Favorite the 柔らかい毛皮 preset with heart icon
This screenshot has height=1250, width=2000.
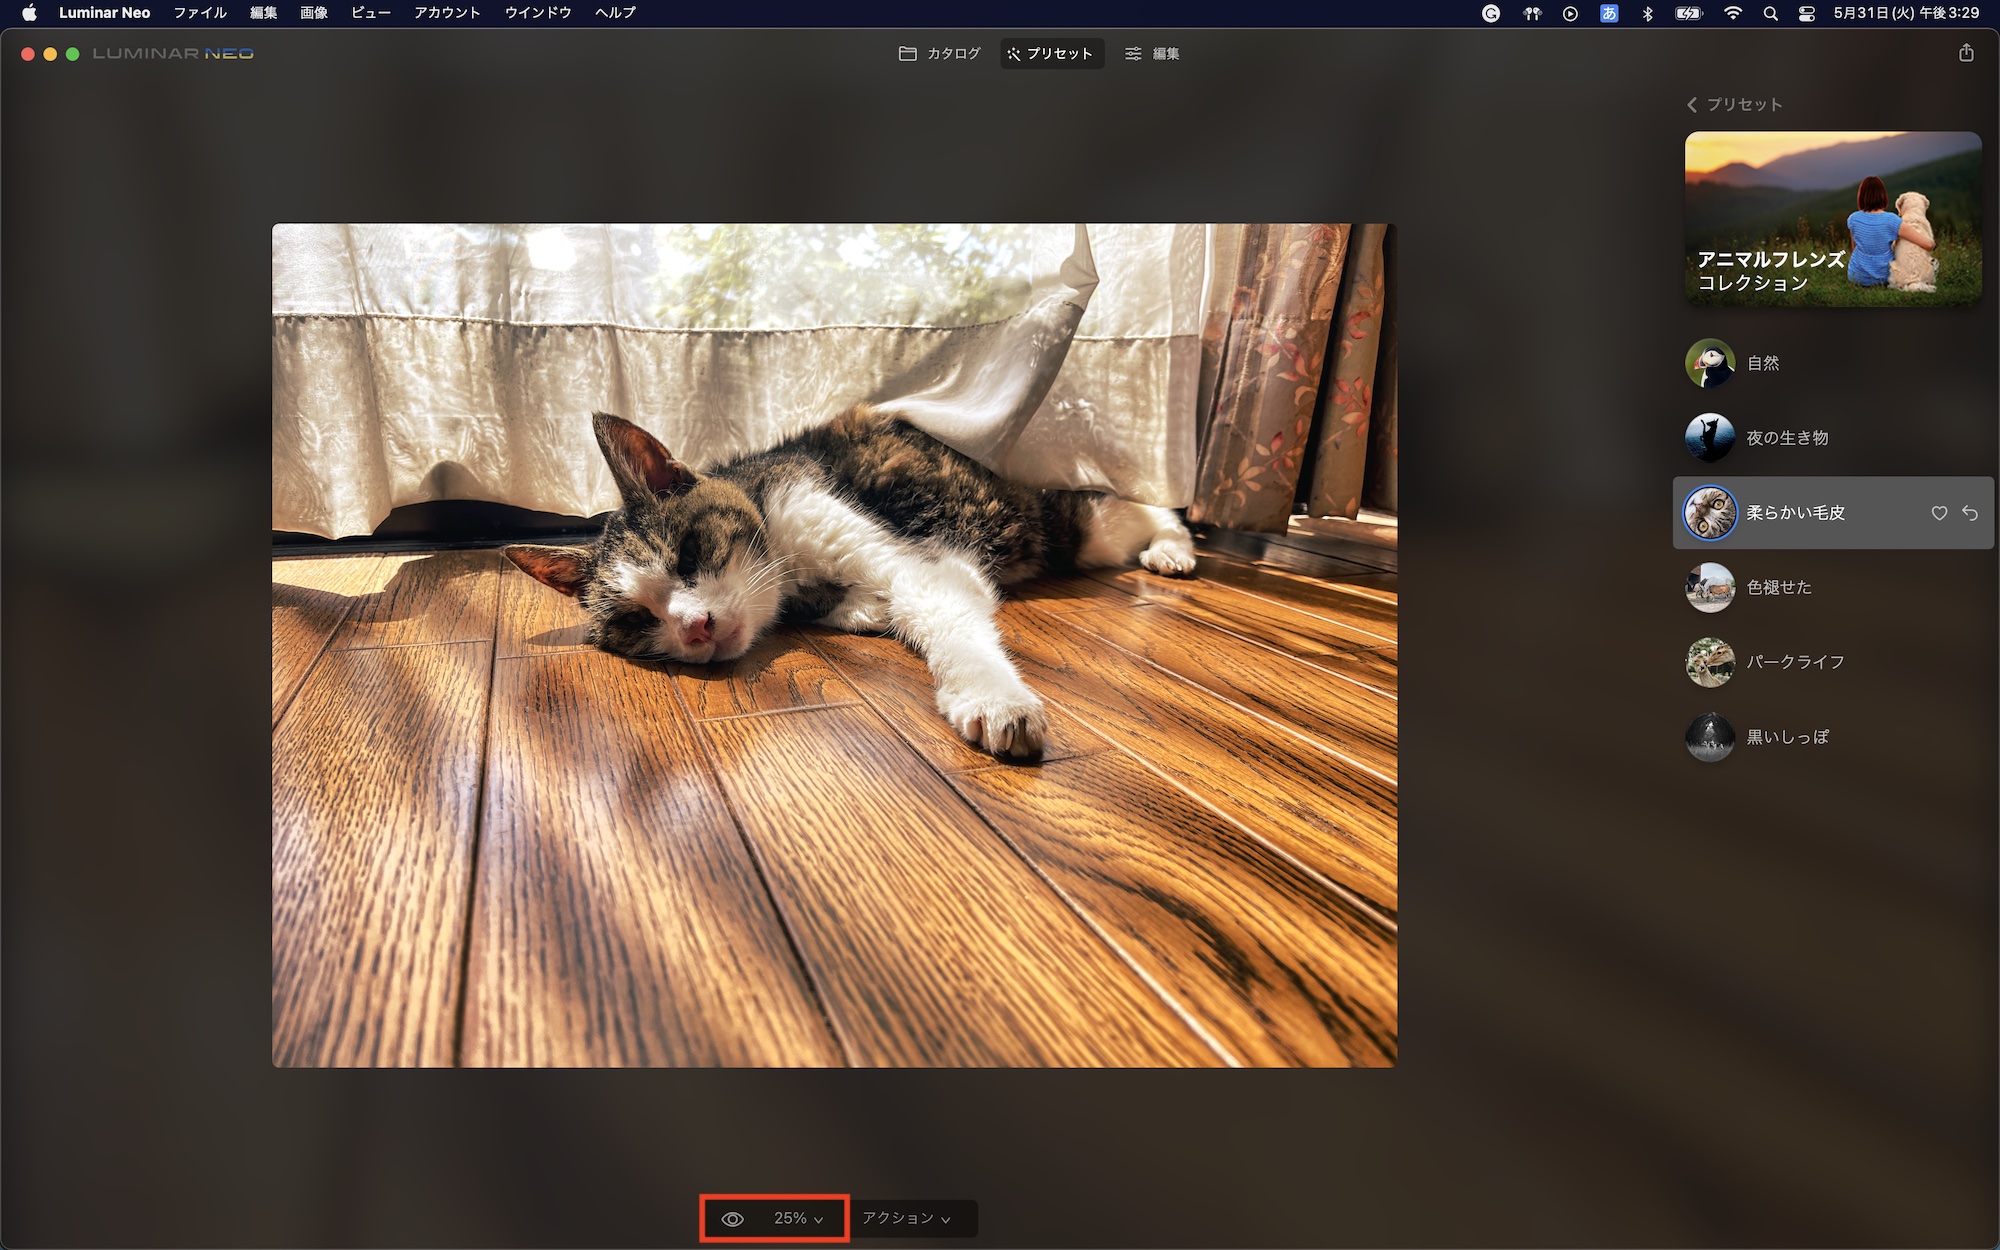click(x=1939, y=513)
